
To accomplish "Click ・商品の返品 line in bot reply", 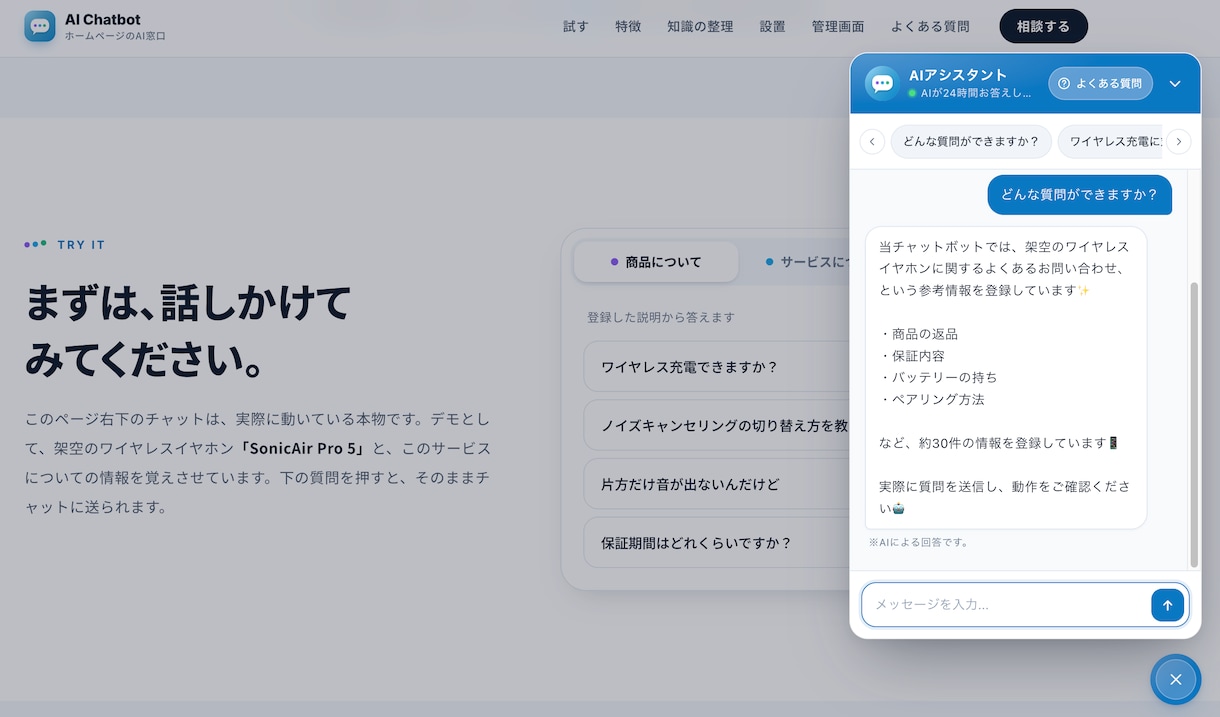I will coord(919,334).
